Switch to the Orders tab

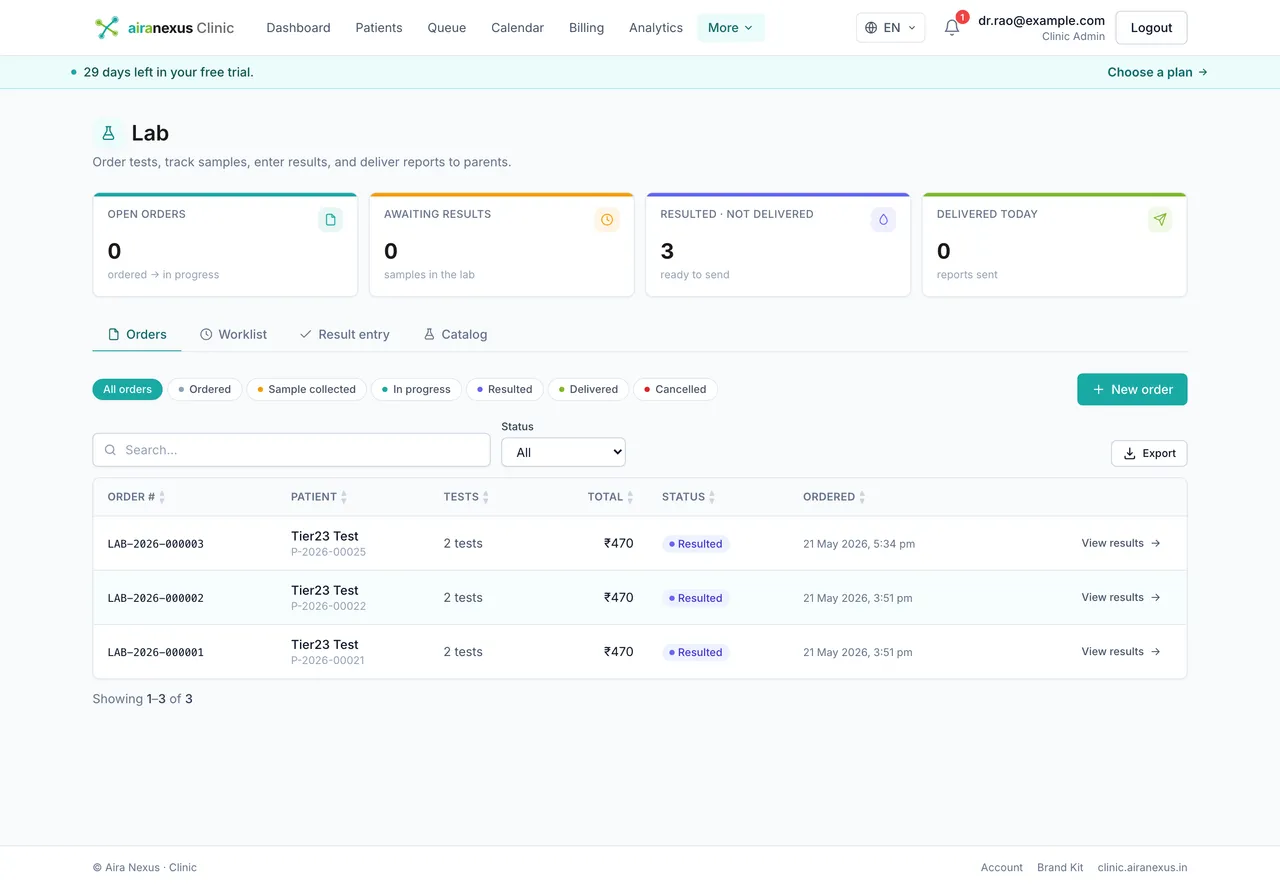(x=137, y=334)
